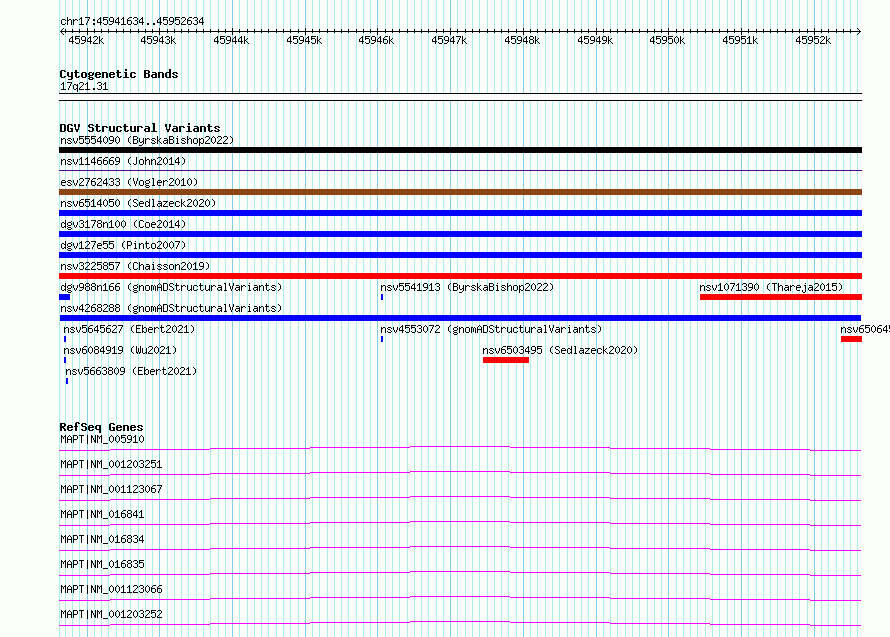Click the small blue dgv988n166 bar
890x637 pixels.
pos(65,297)
